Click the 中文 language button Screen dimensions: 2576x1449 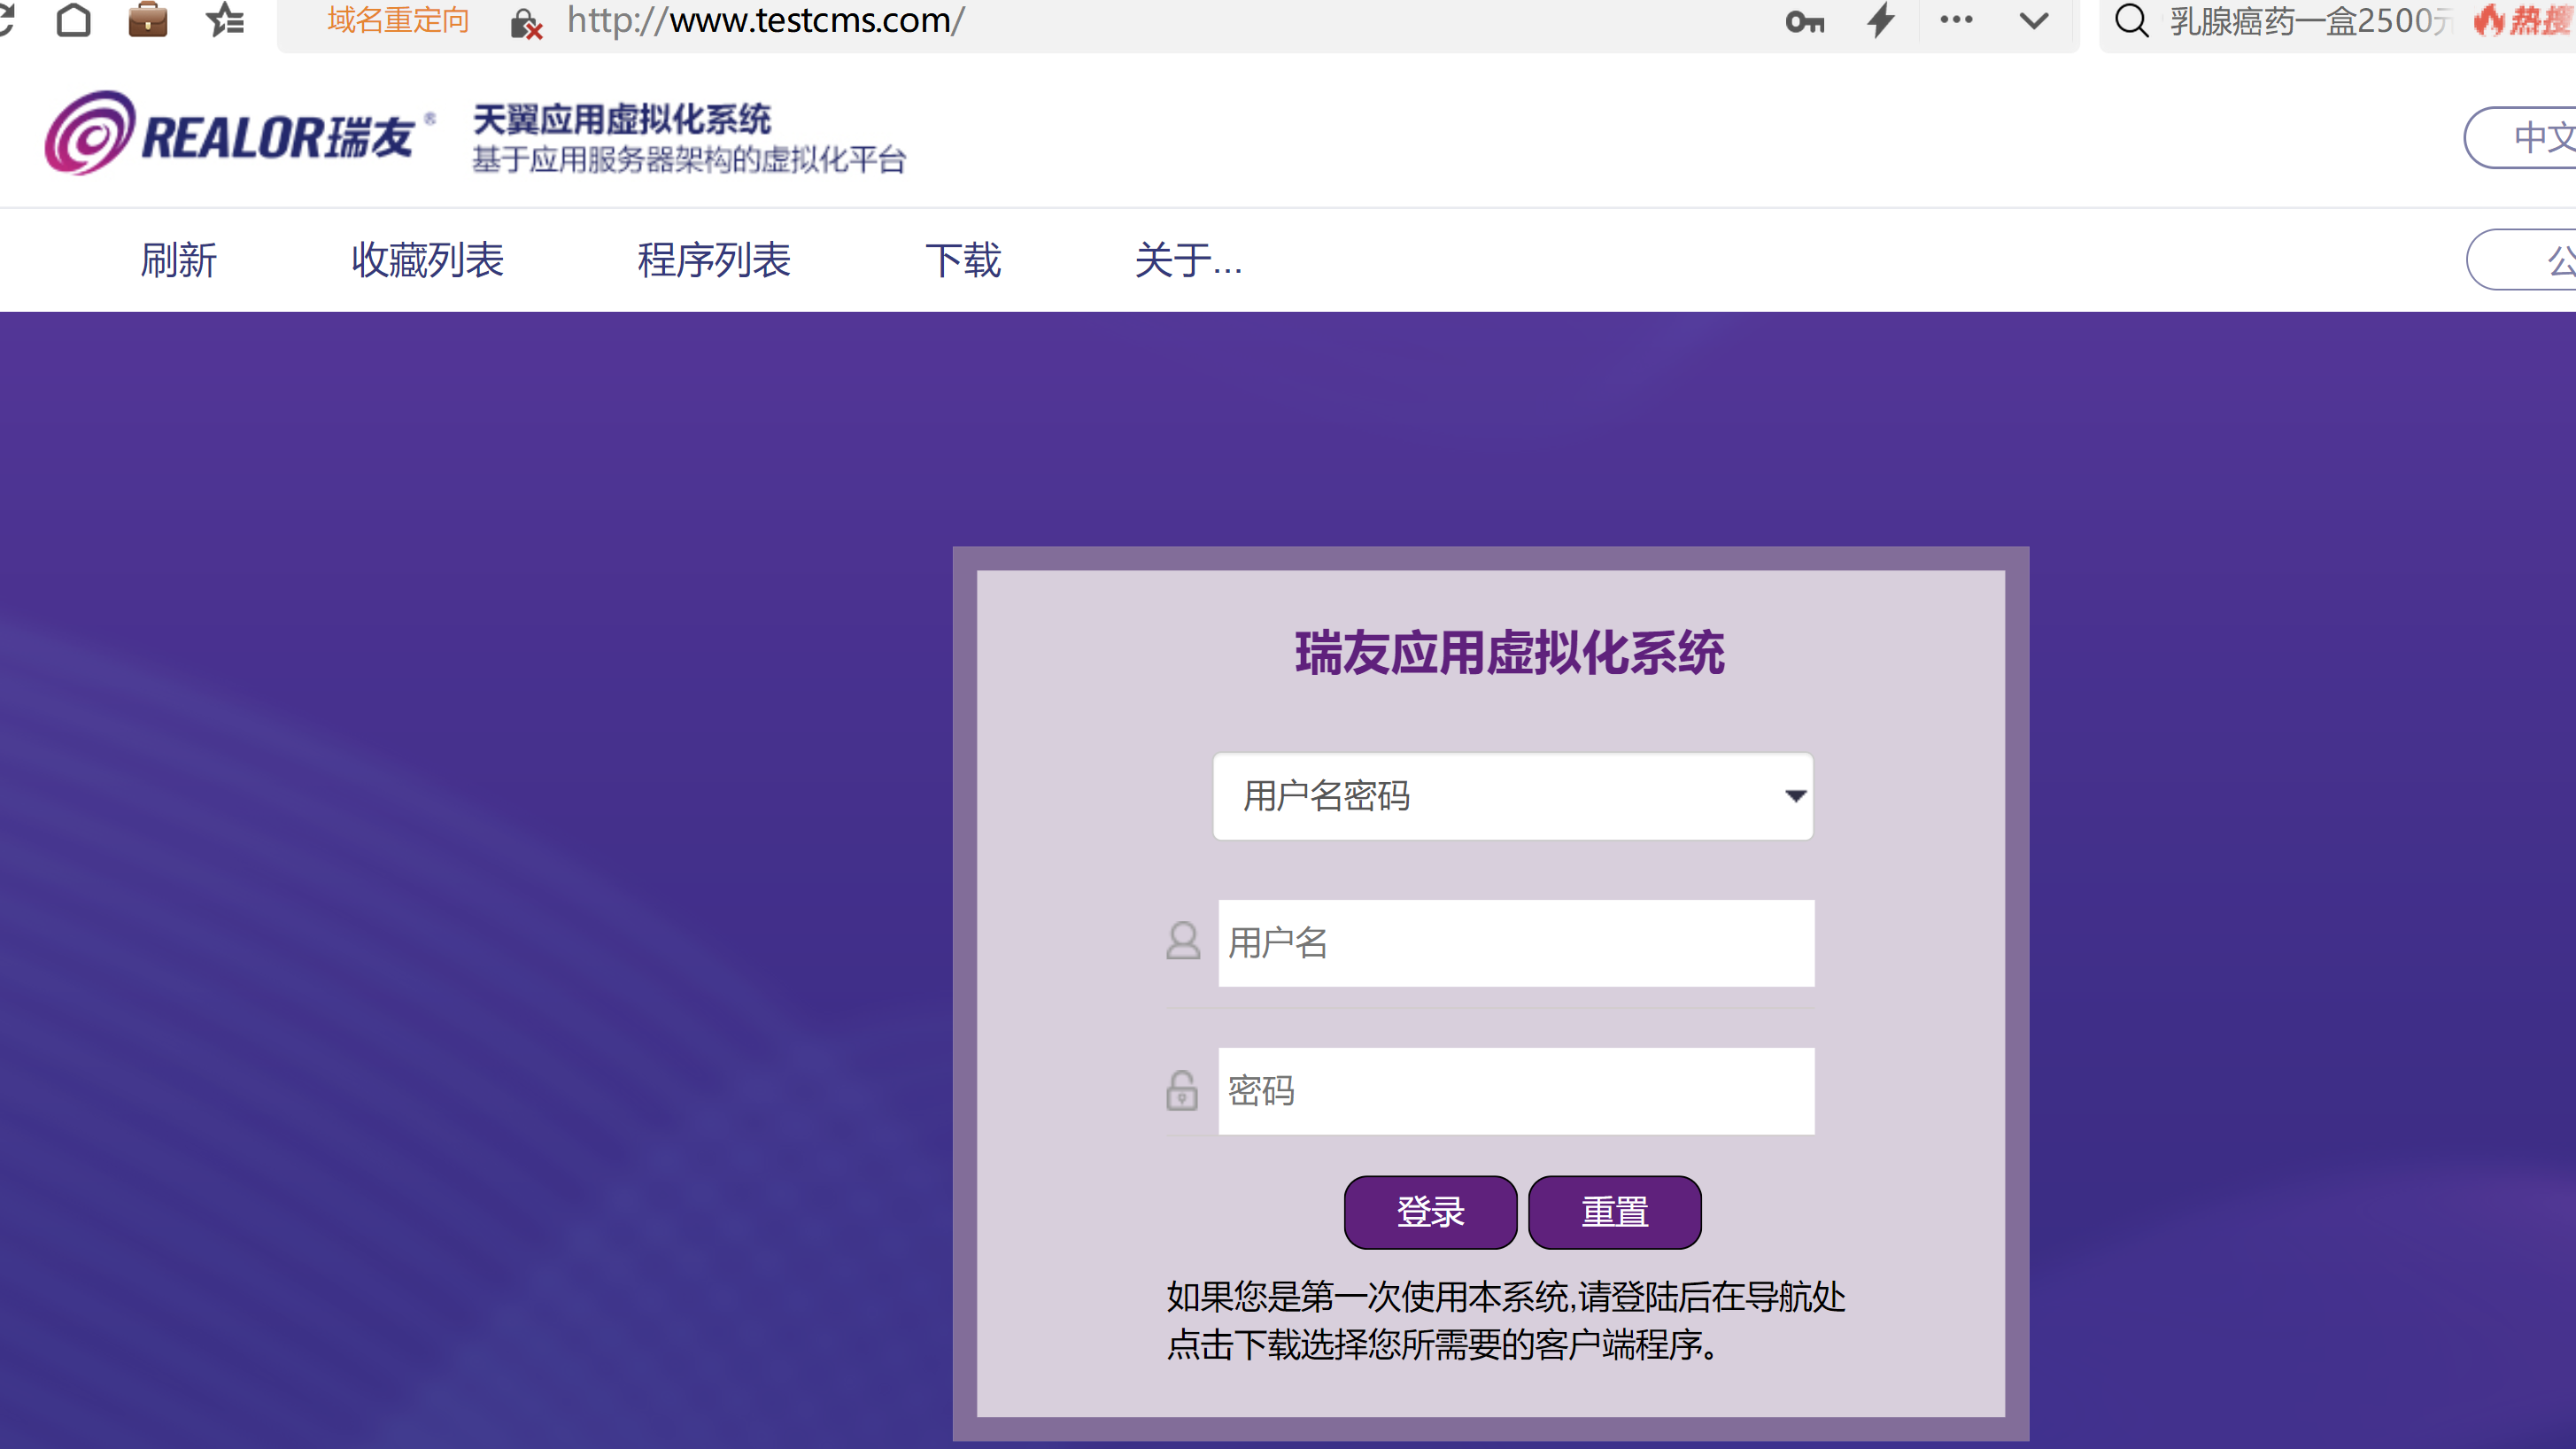2520,137
